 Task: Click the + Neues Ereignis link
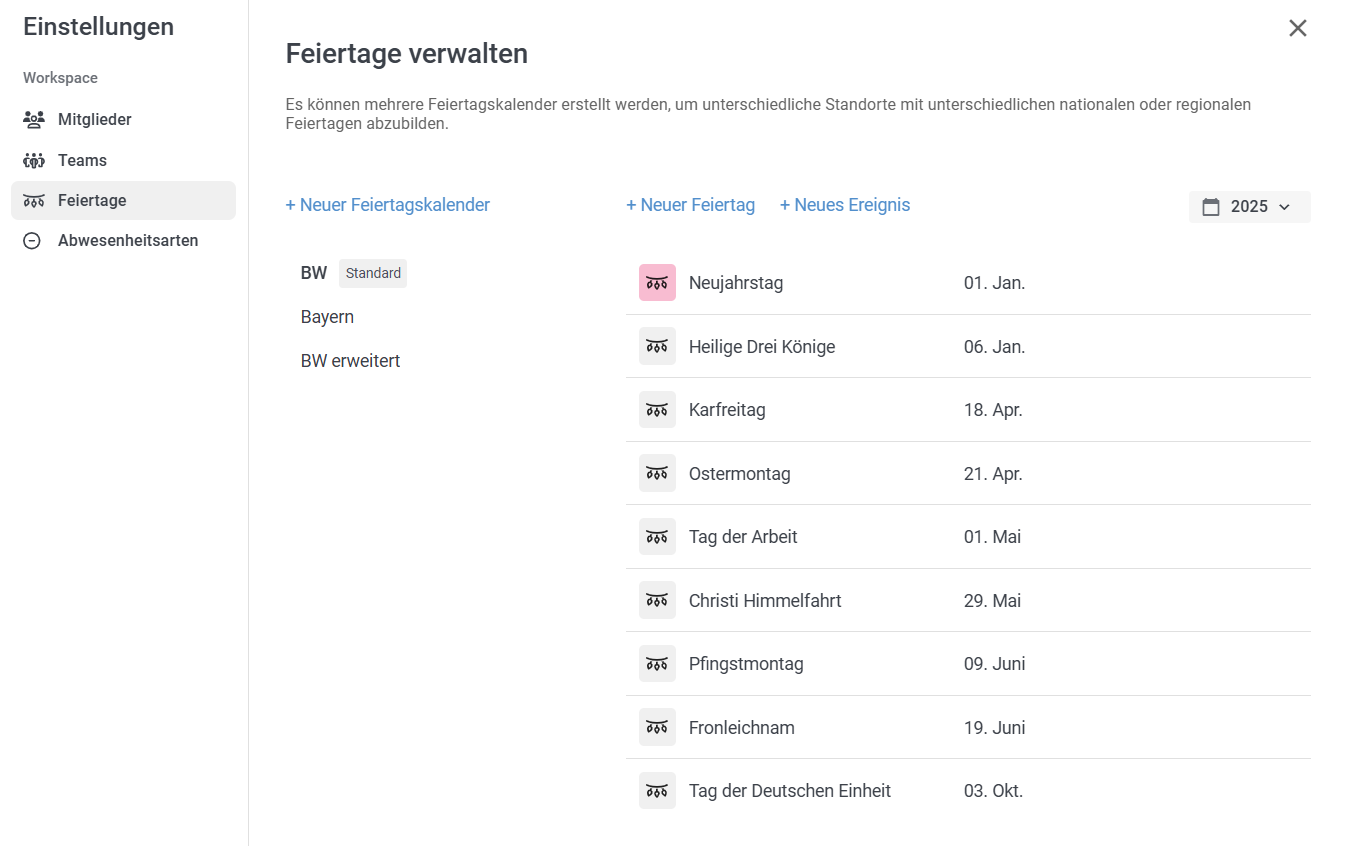click(845, 205)
